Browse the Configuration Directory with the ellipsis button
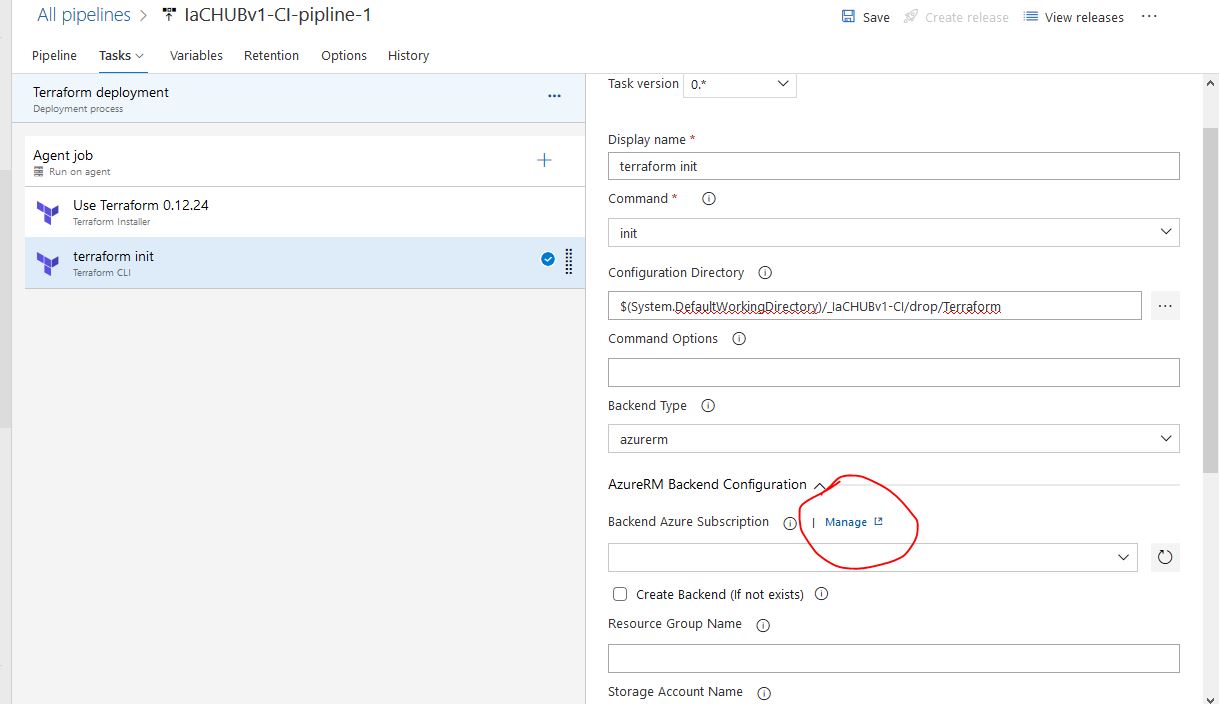The height and width of the screenshot is (704, 1219). [x=1164, y=305]
